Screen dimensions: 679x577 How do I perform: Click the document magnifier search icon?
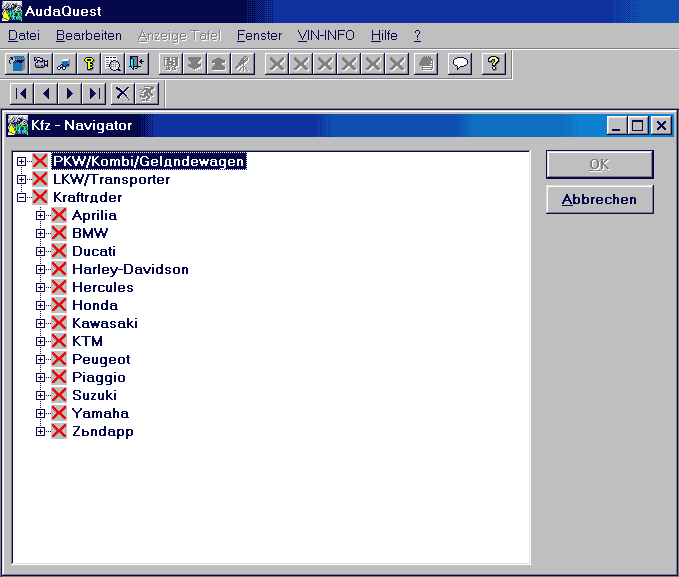(113, 64)
